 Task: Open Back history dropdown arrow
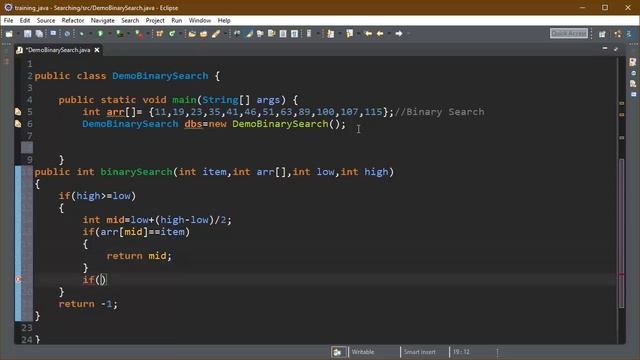(389, 34)
